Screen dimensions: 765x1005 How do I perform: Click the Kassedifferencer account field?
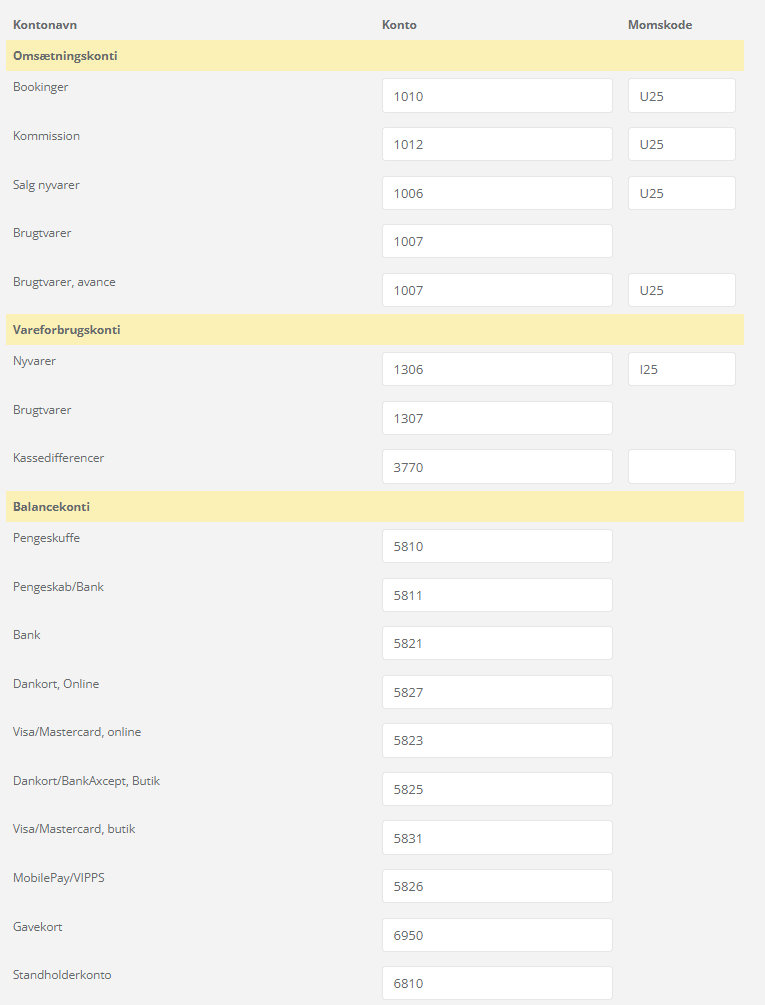[497, 466]
